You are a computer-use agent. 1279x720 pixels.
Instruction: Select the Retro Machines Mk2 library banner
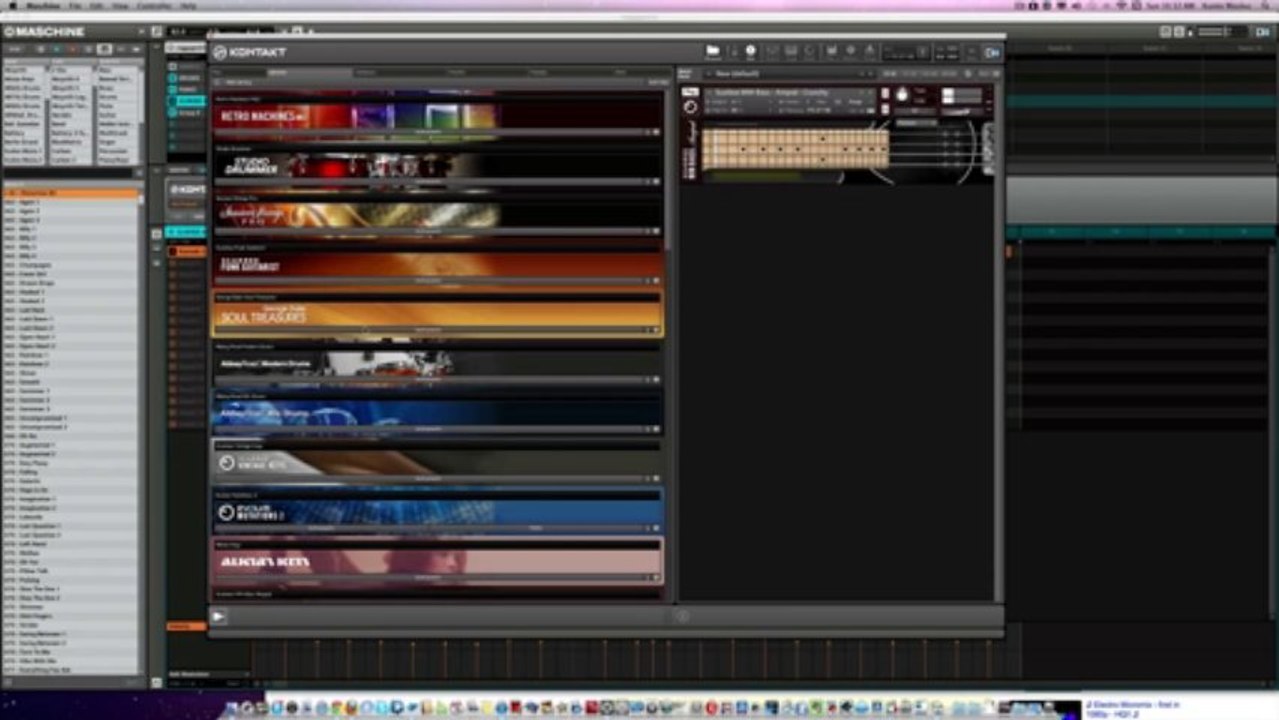tap(437, 116)
